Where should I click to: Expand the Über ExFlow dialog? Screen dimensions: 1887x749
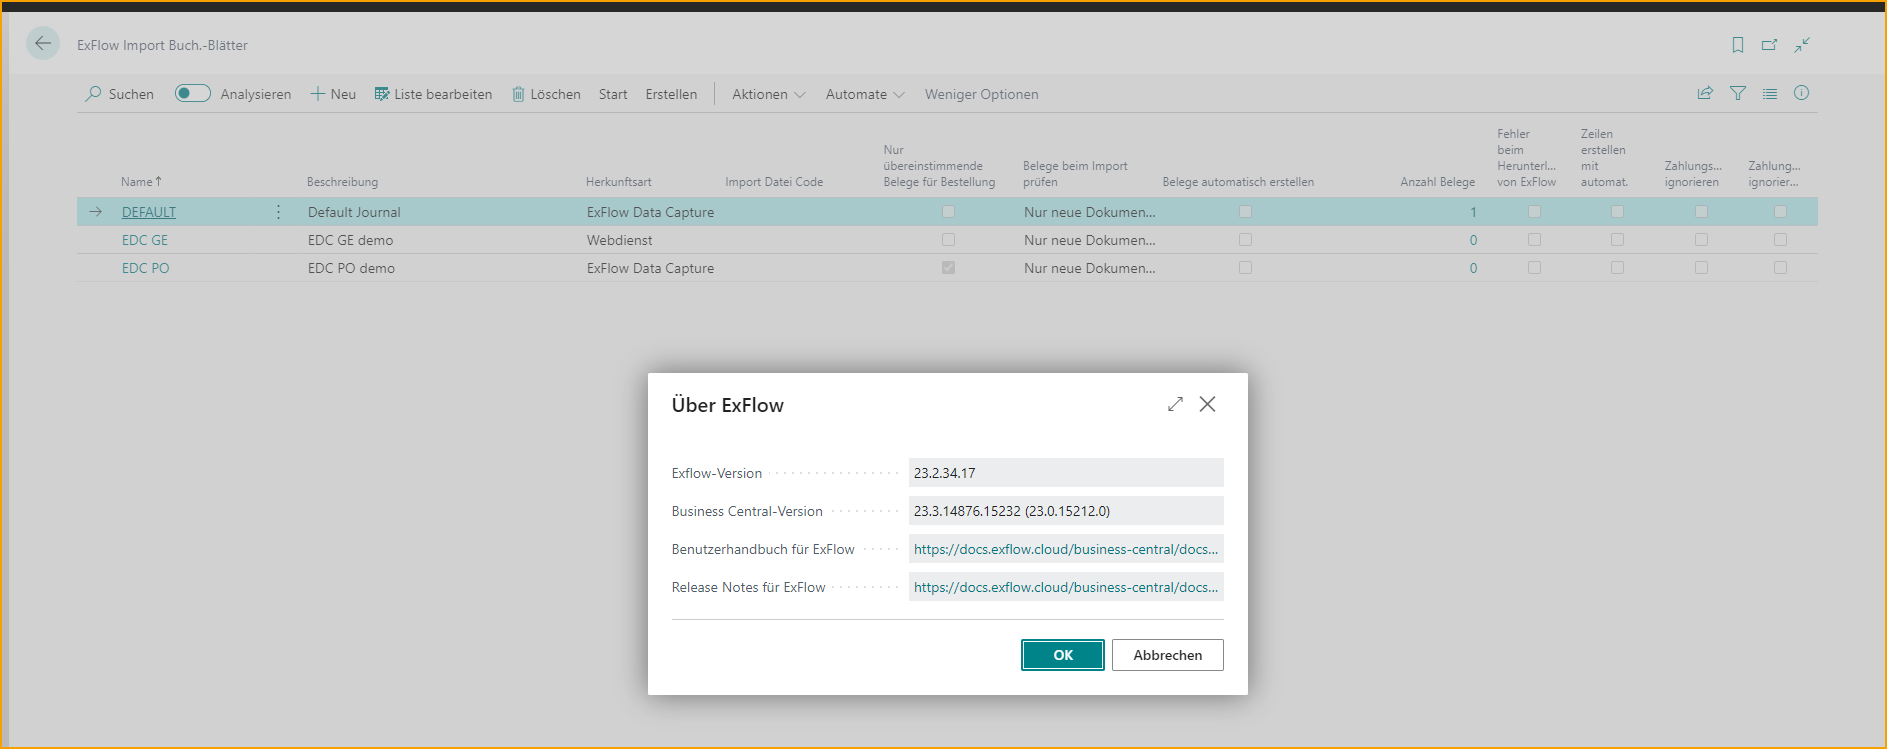coord(1175,404)
